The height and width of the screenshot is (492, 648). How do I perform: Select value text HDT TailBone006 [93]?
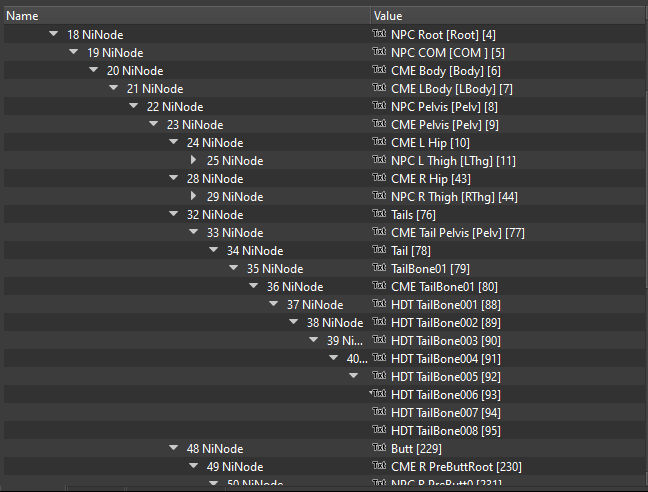tap(446, 395)
